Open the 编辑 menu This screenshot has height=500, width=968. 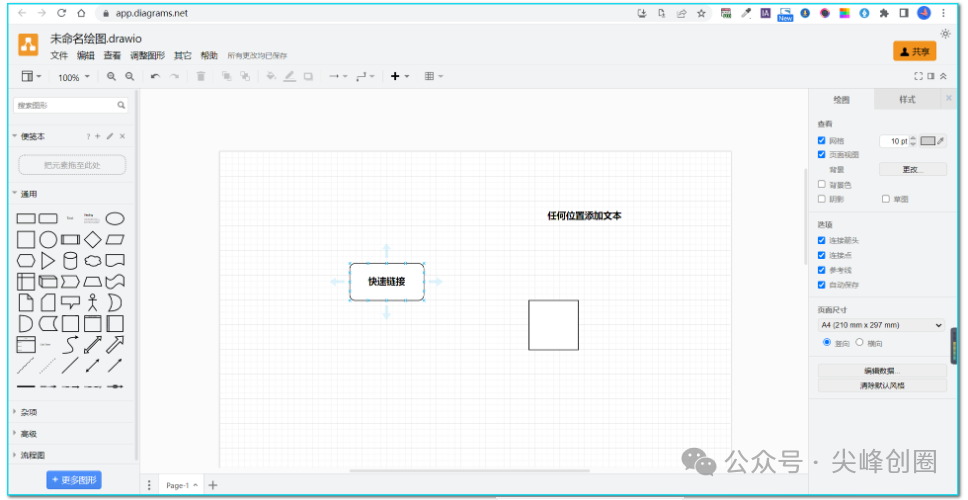[86, 56]
